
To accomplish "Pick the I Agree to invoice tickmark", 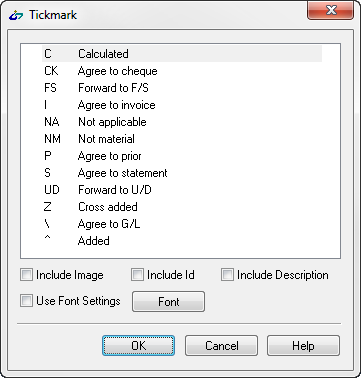I will point(182,105).
